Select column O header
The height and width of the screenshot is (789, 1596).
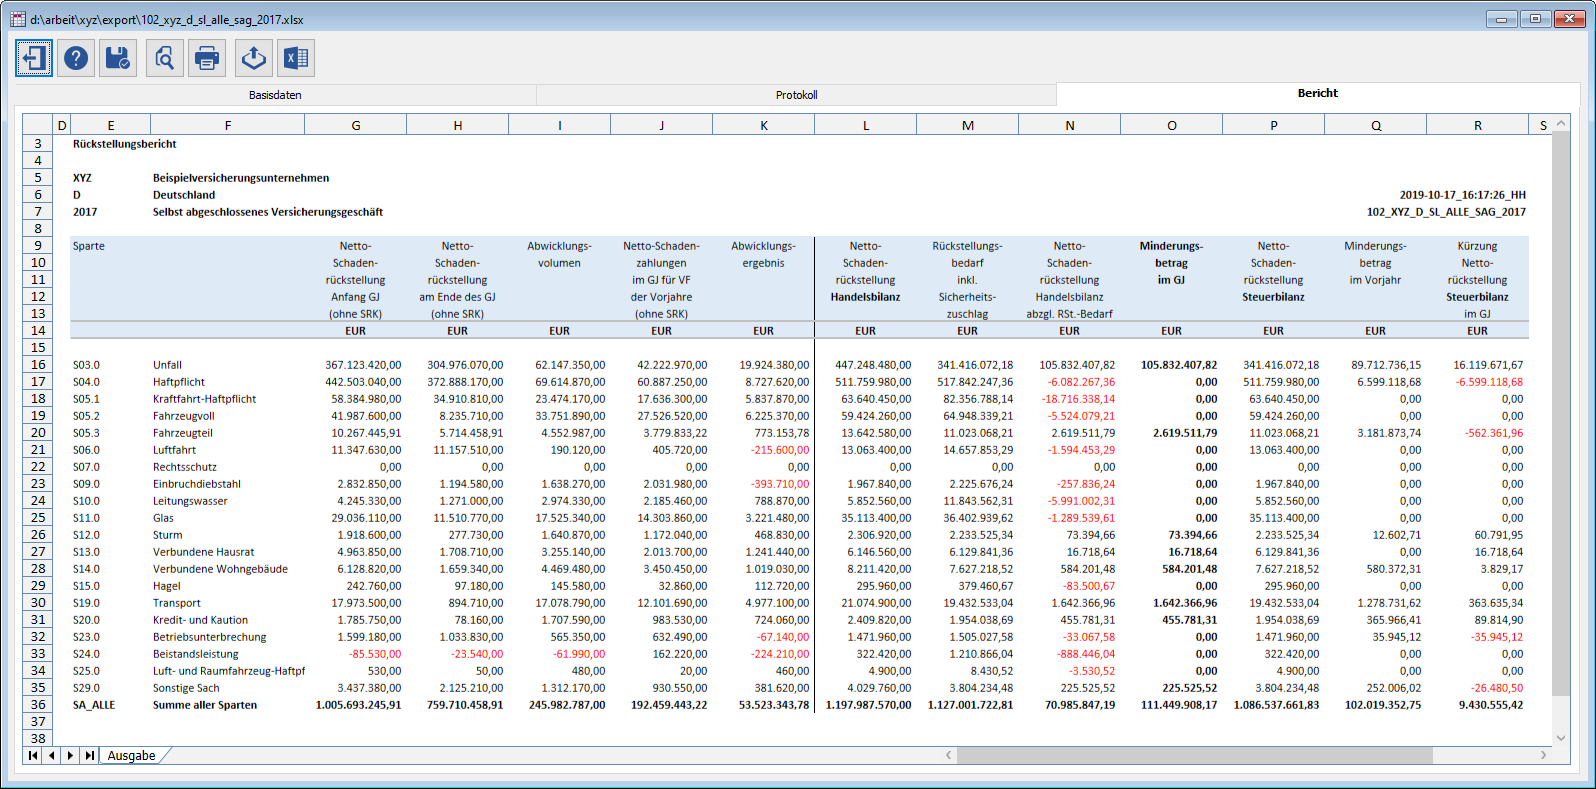click(1172, 125)
